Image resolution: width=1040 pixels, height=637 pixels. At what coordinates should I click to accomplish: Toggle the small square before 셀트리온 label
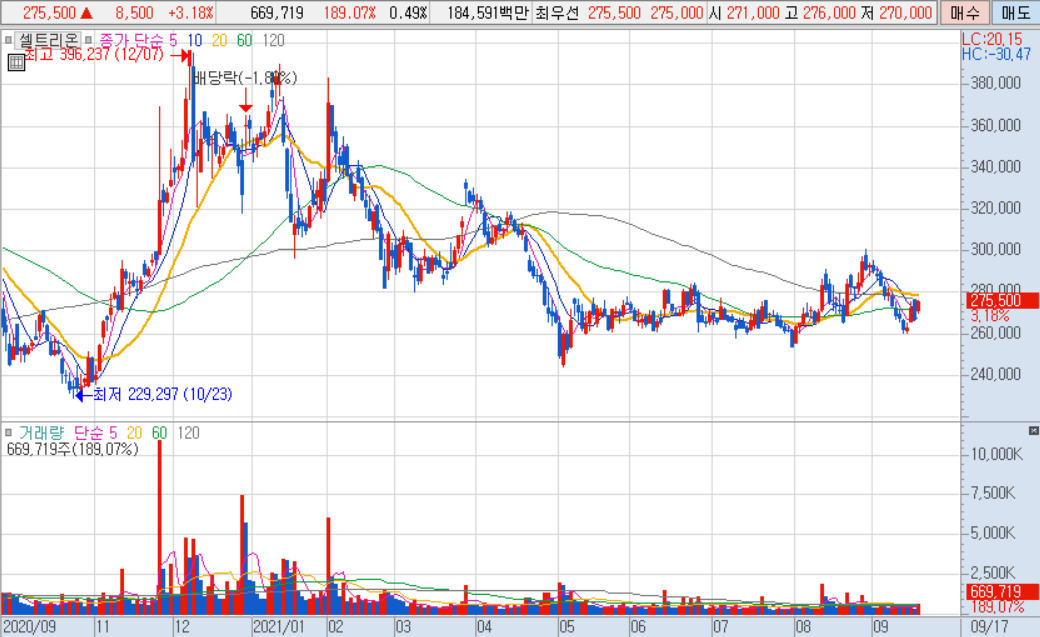point(8,40)
